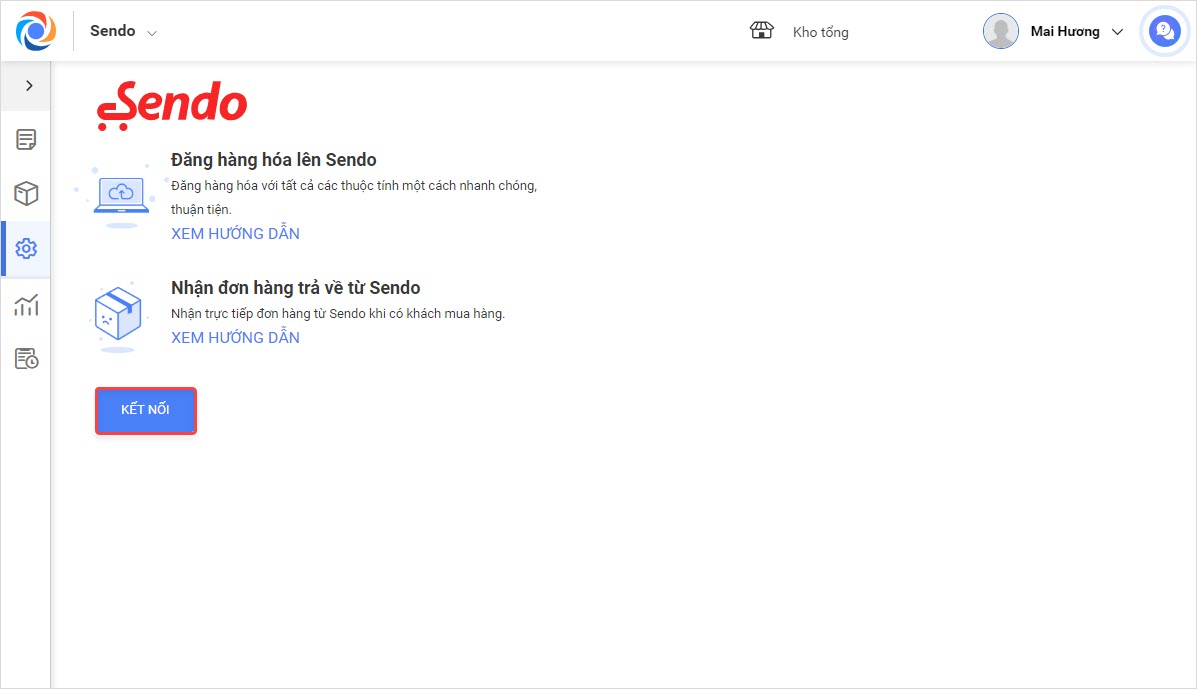The height and width of the screenshot is (689, 1197).
Task: Open the products box icon in sidebar
Action: pyautogui.click(x=26, y=193)
